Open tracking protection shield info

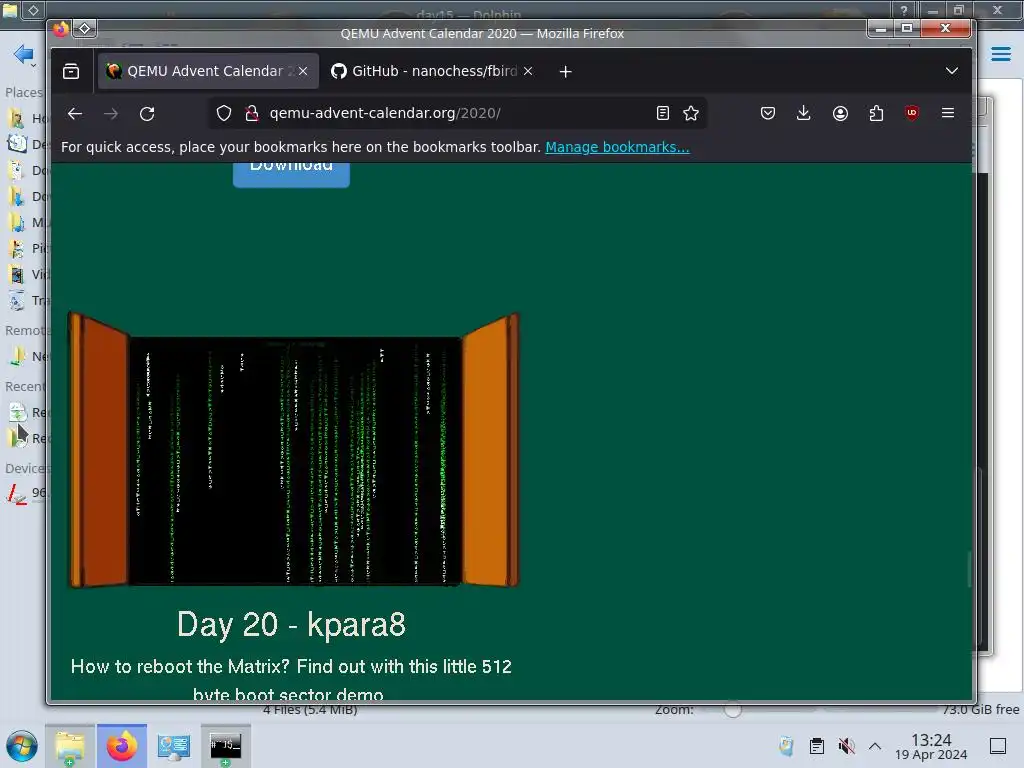224,114
